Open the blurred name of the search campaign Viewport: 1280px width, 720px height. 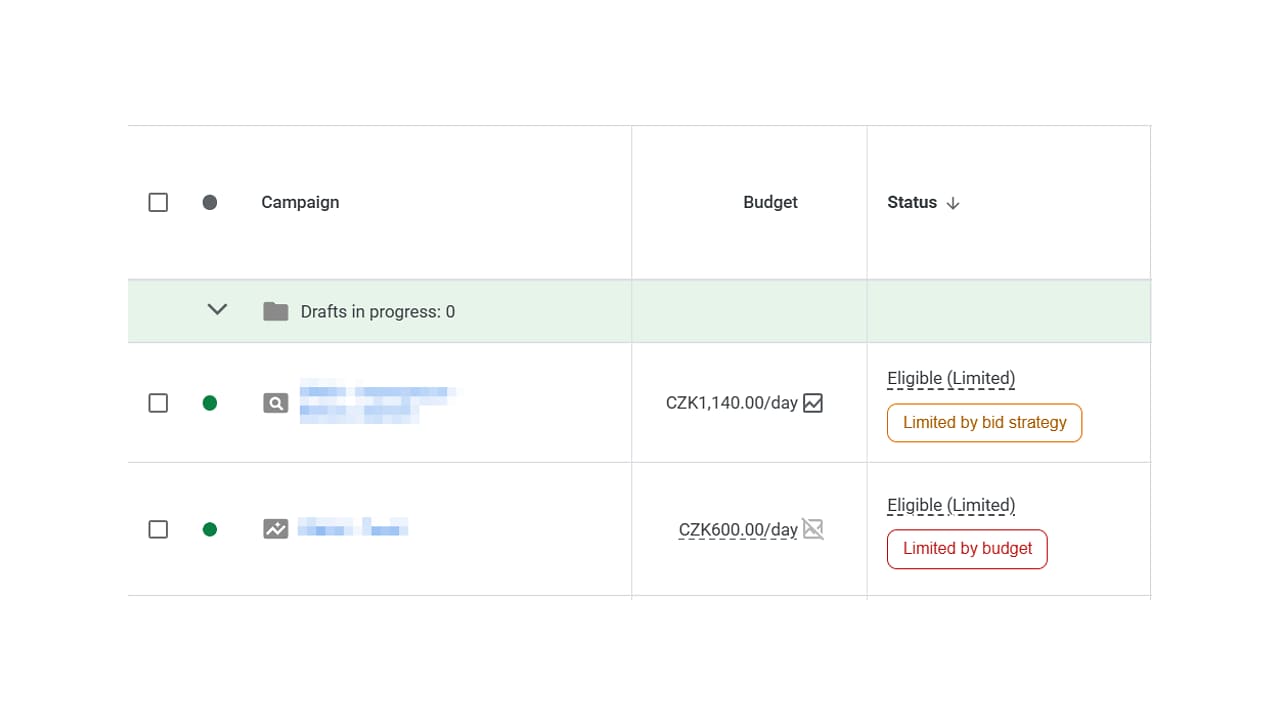coord(380,403)
